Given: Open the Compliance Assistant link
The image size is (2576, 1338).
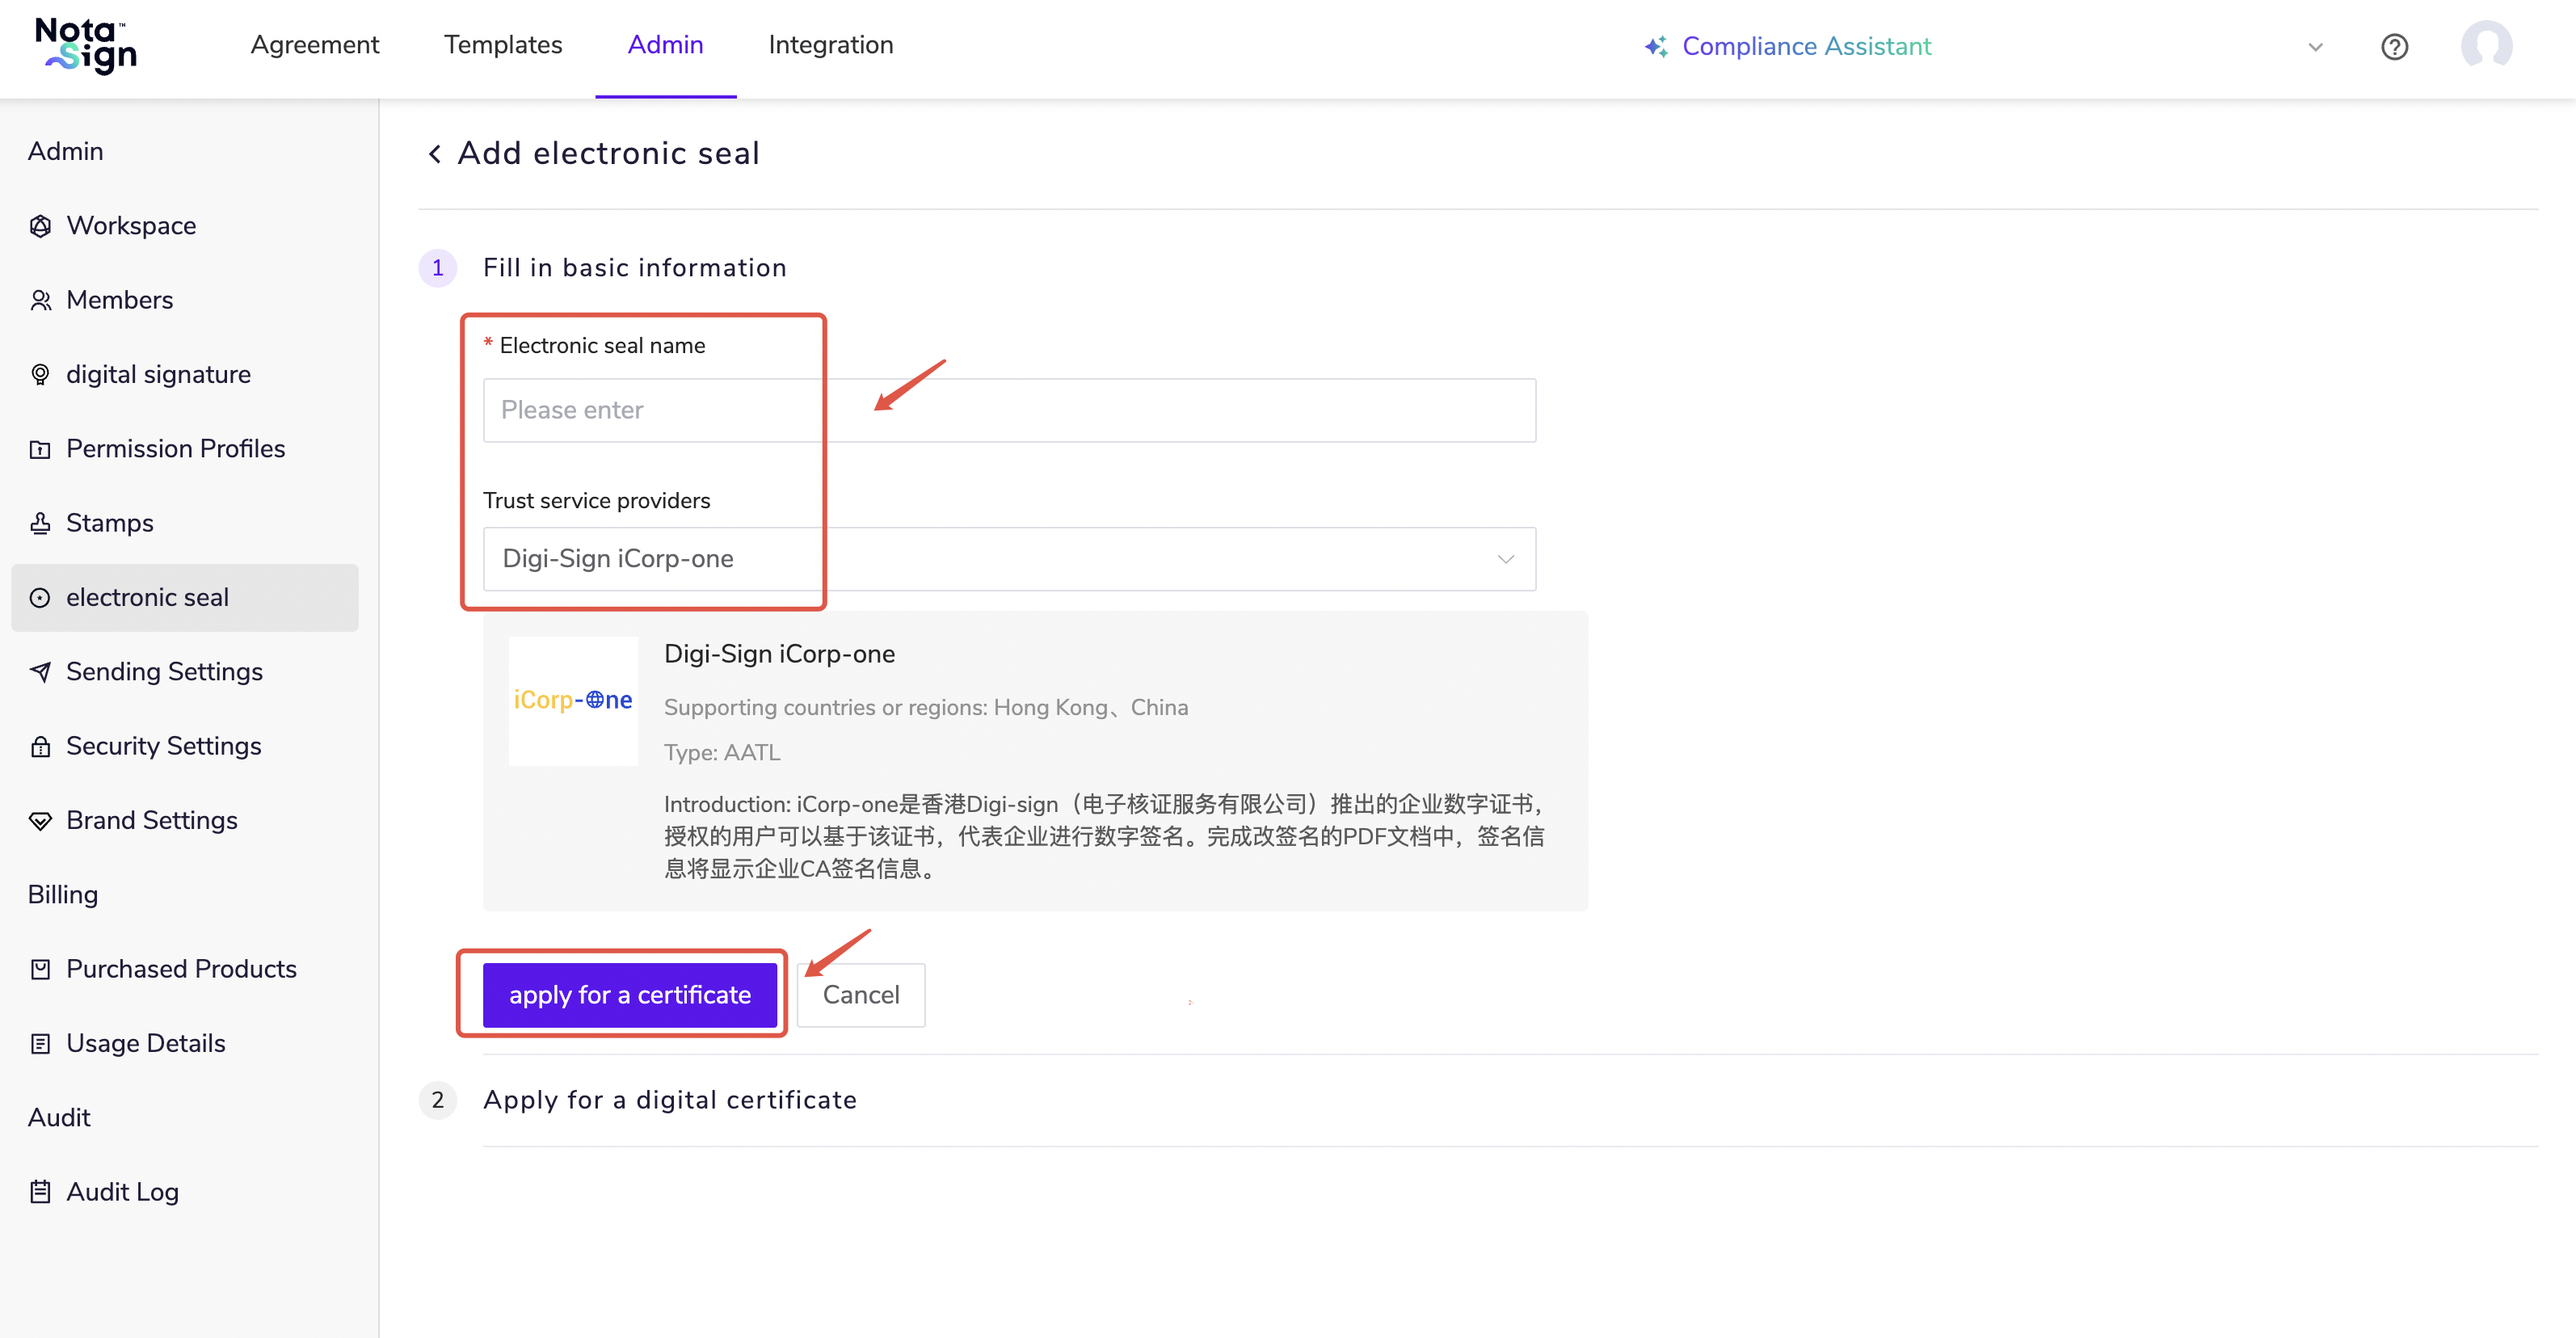Looking at the screenshot, I should pyautogui.click(x=1805, y=47).
